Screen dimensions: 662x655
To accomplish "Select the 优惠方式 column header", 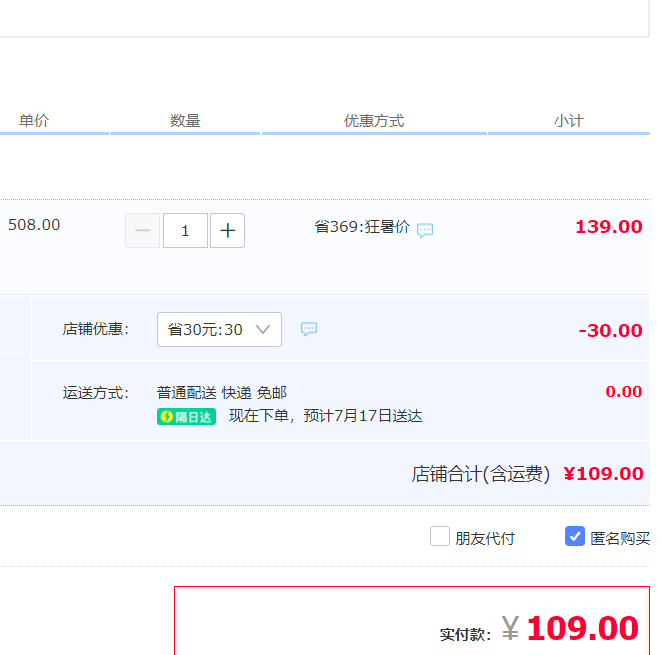I will click(x=374, y=121).
